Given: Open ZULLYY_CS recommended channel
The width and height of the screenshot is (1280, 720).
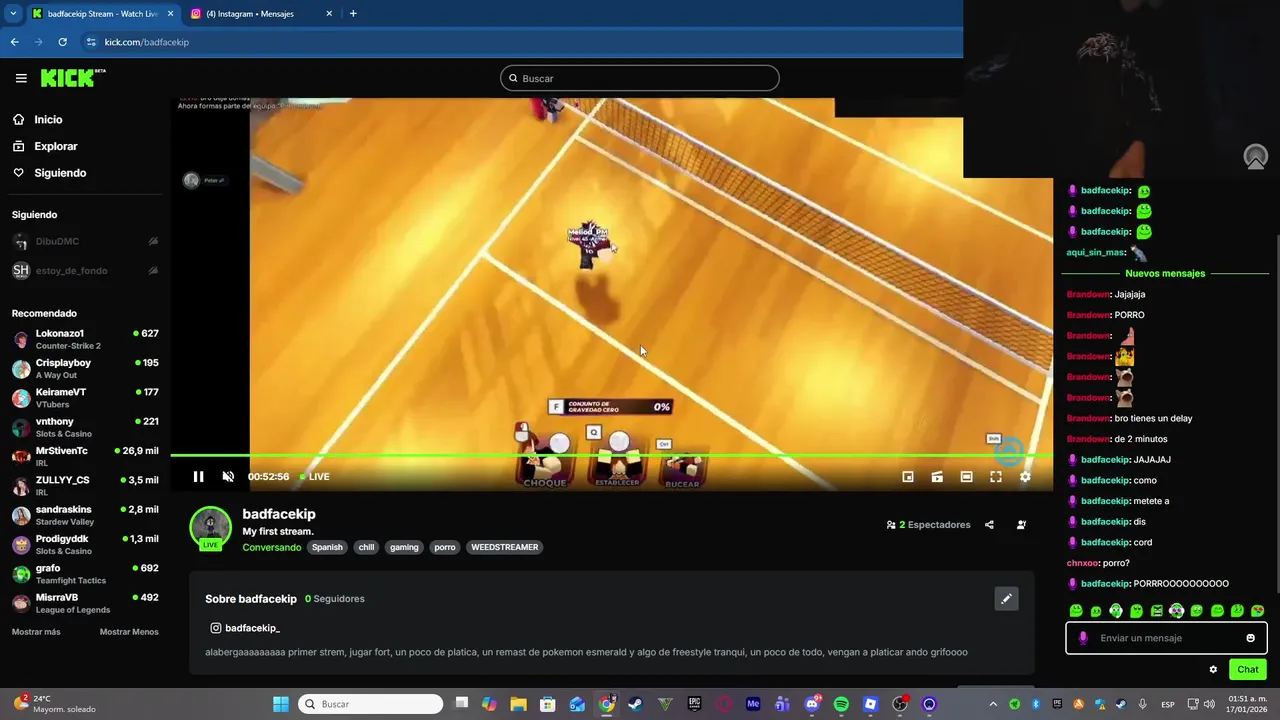Looking at the screenshot, I should pos(85,486).
